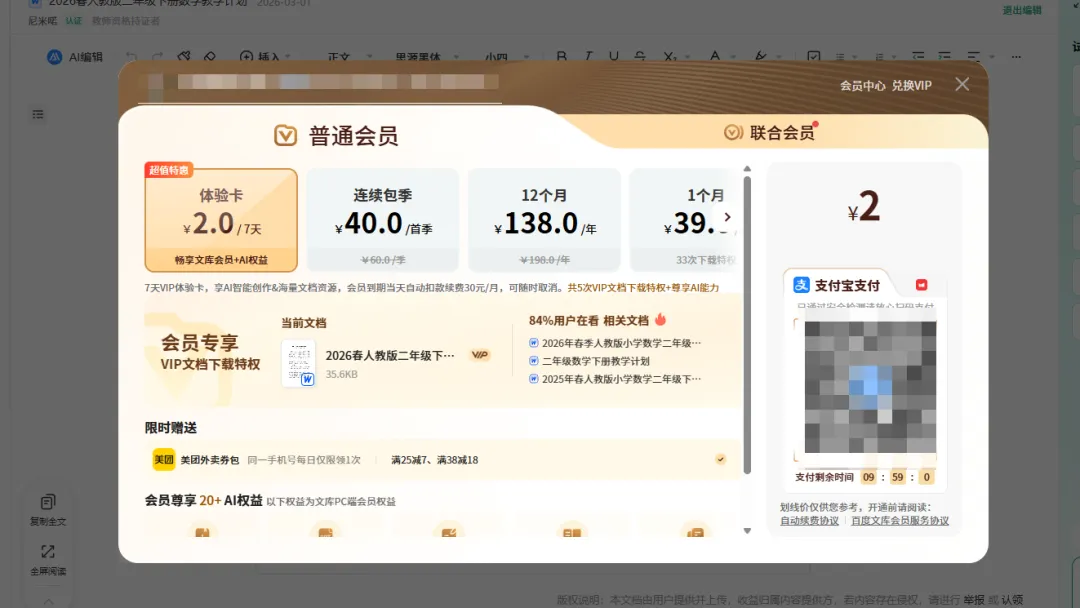Click more options ellipsis in toolbar
This screenshot has width=1080, height=608.
pyautogui.click(x=1016, y=56)
